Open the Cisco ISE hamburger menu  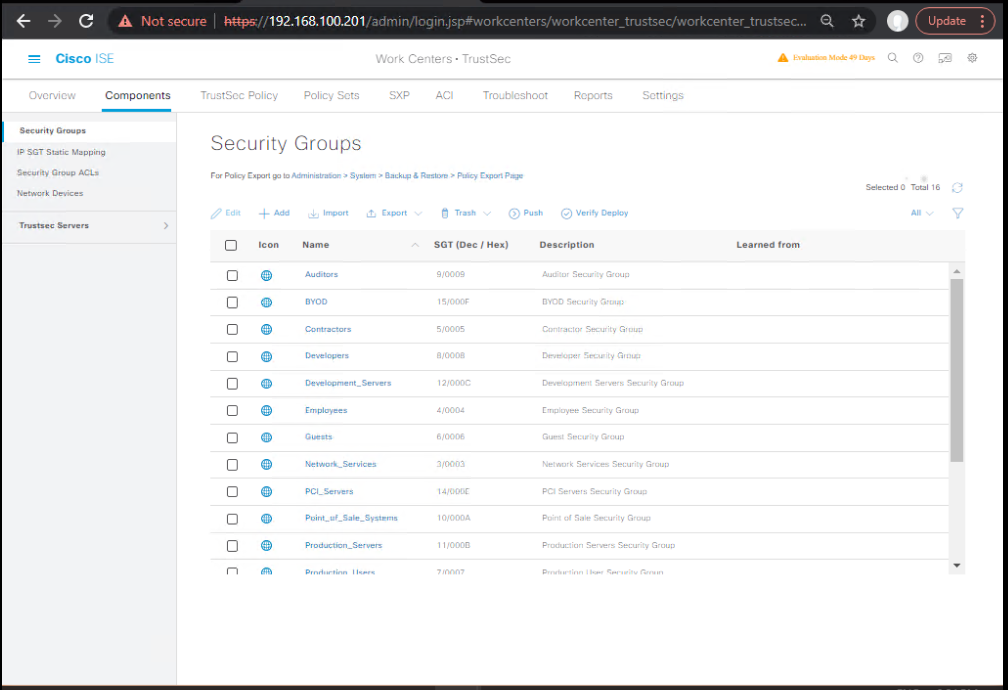point(34,59)
